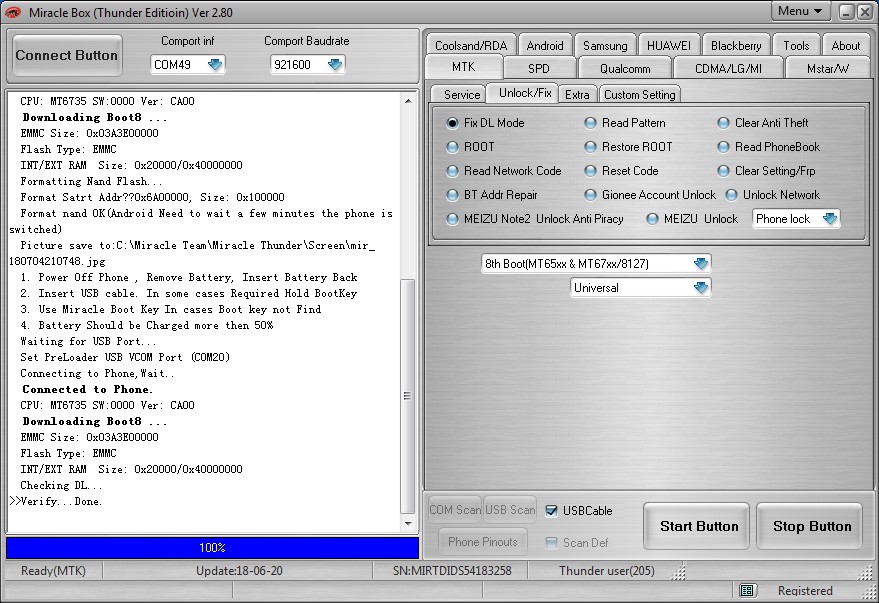Click the Thunder user(205) status entry
The width and height of the screenshot is (879, 603).
(x=607, y=571)
